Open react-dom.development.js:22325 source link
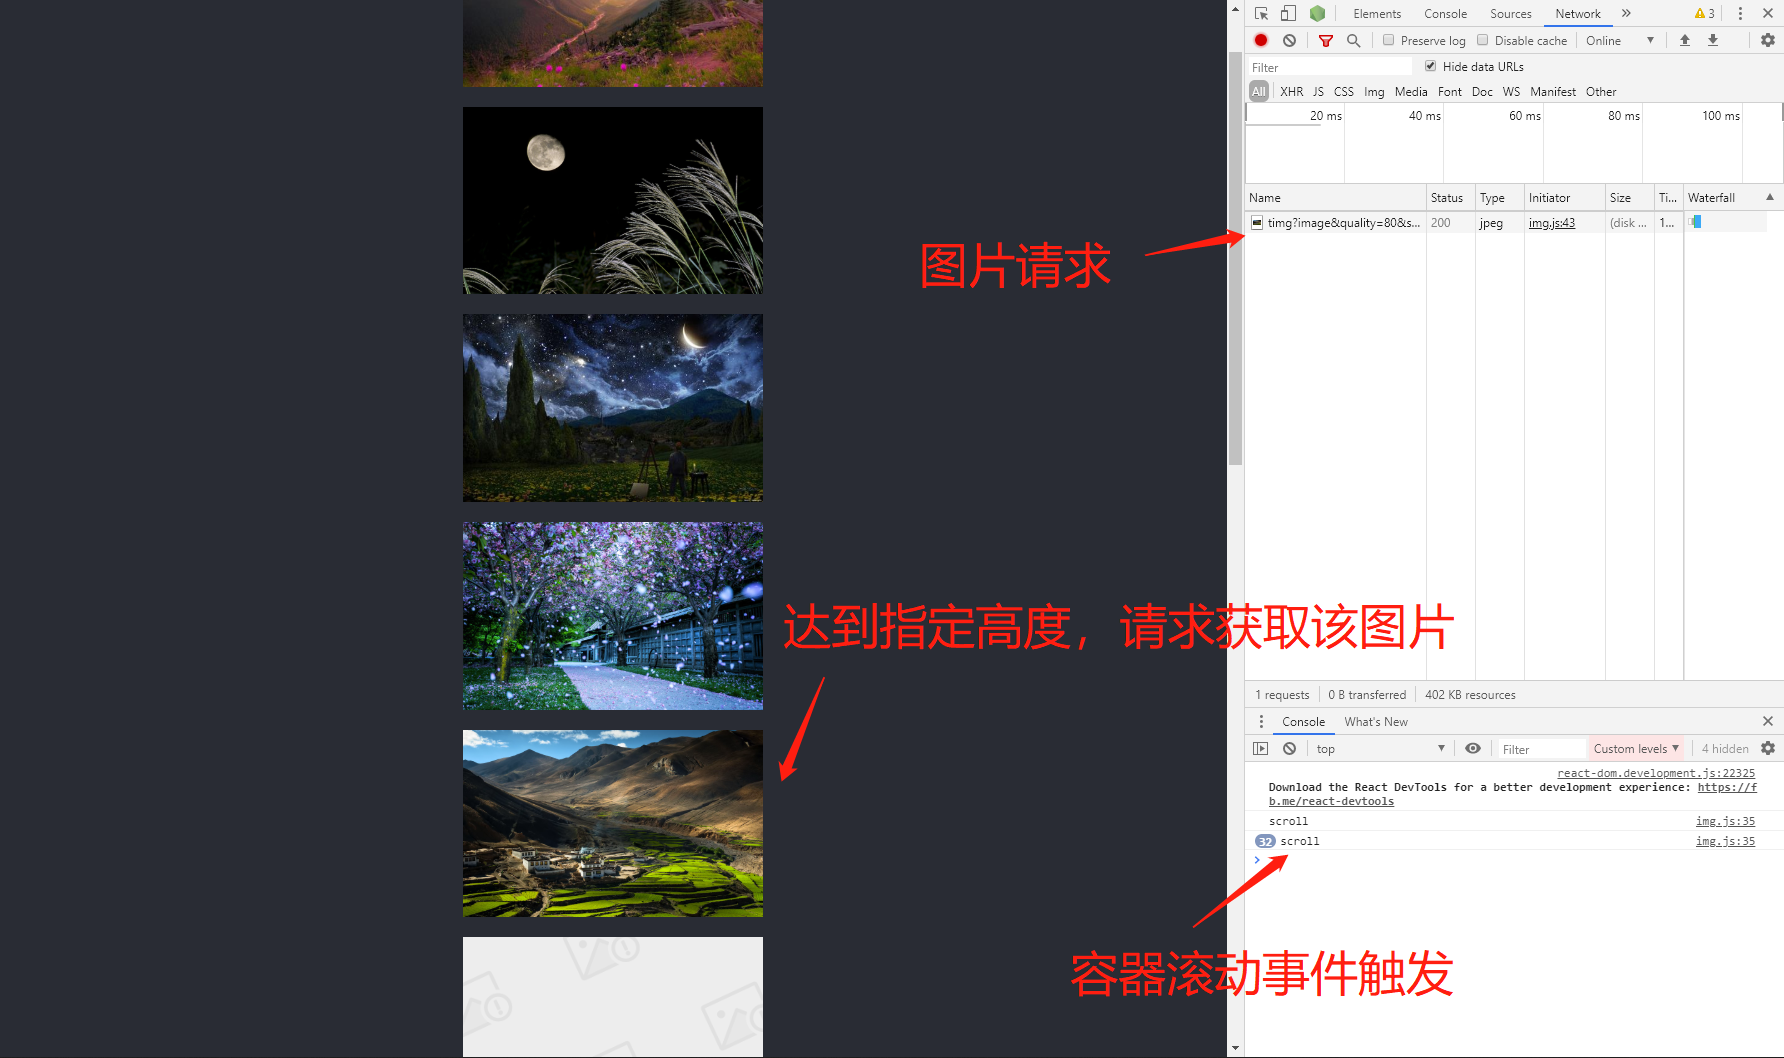 [x=1656, y=773]
